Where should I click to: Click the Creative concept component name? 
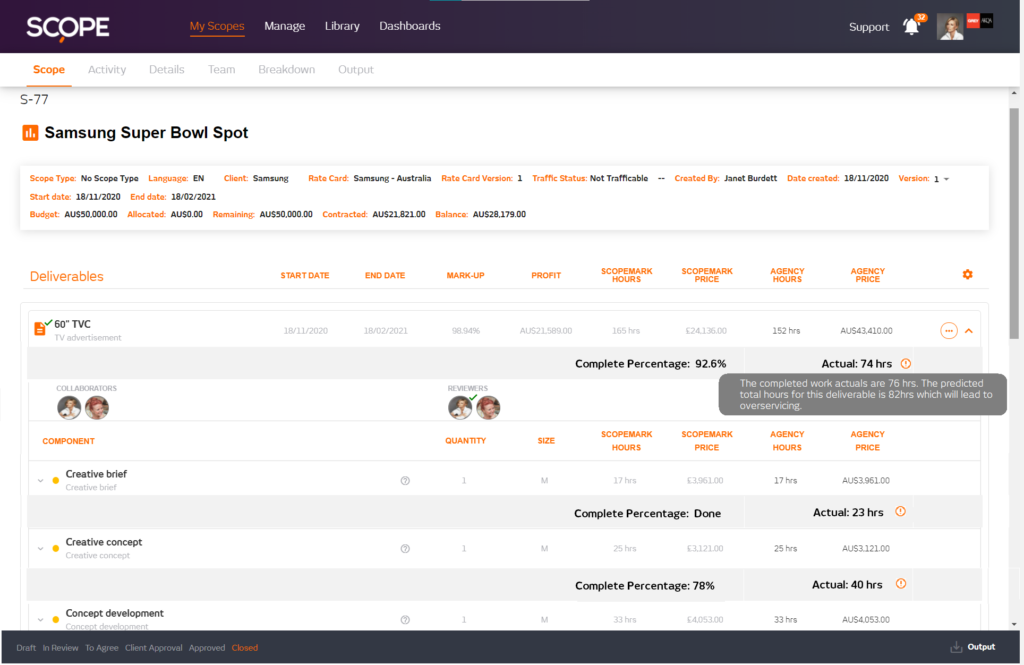coord(104,542)
